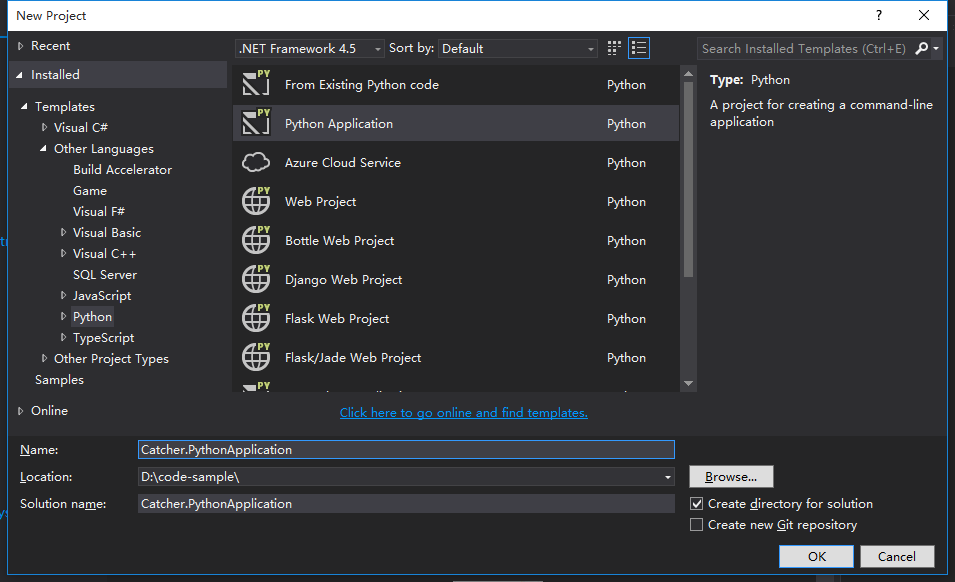The width and height of the screenshot is (955, 582).
Task: Click the Browse button
Action: click(x=730, y=477)
